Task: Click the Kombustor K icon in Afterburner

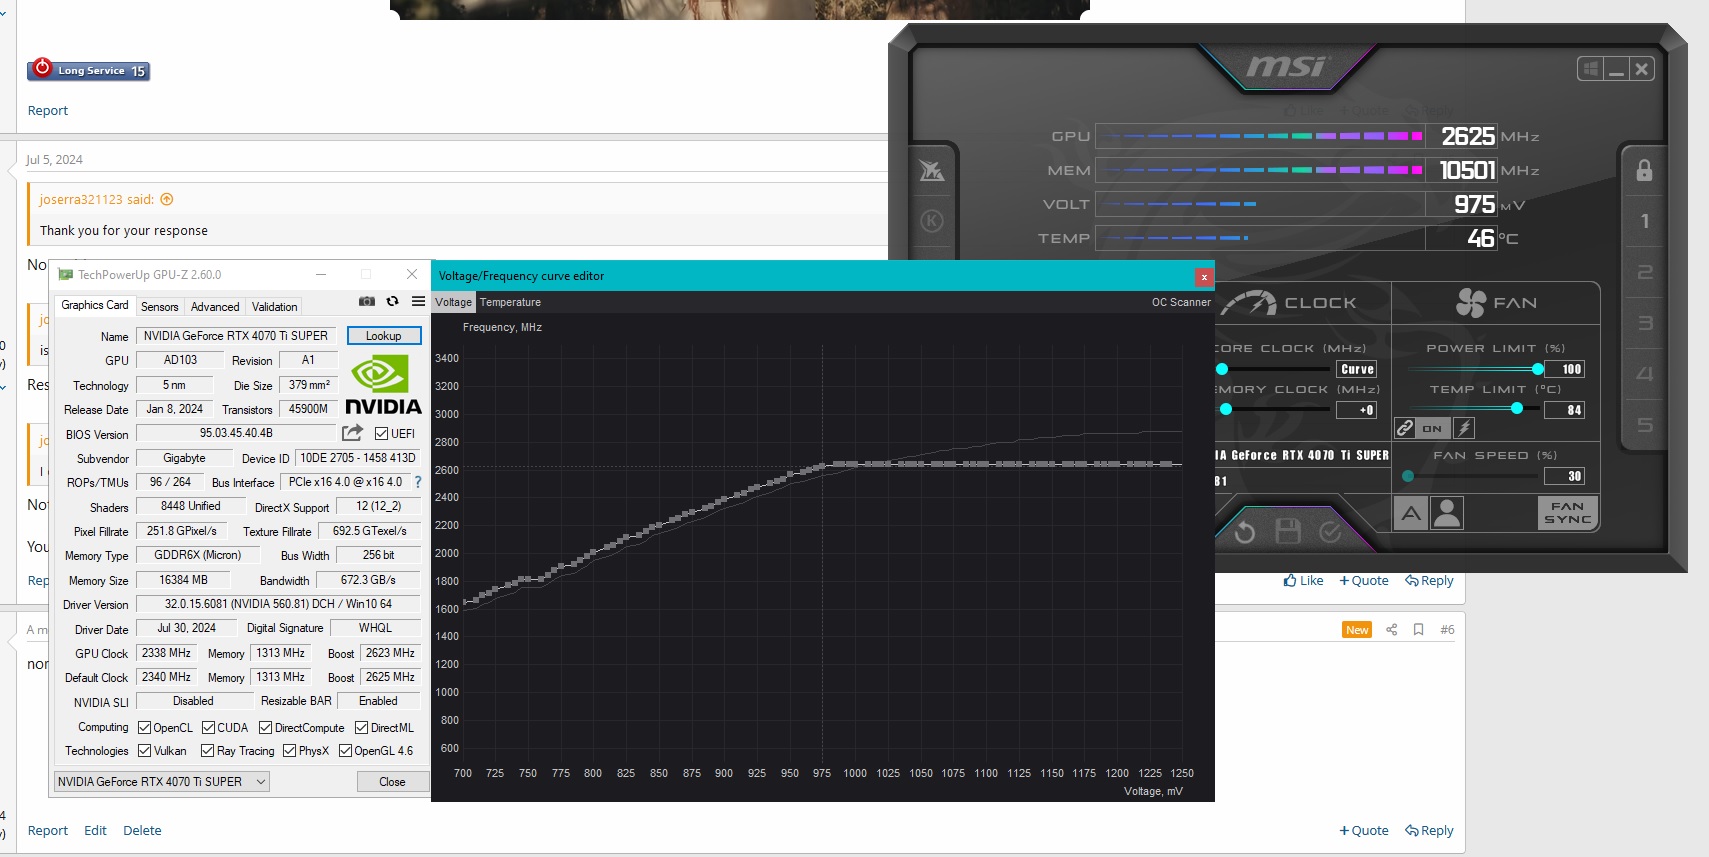Action: point(932,221)
